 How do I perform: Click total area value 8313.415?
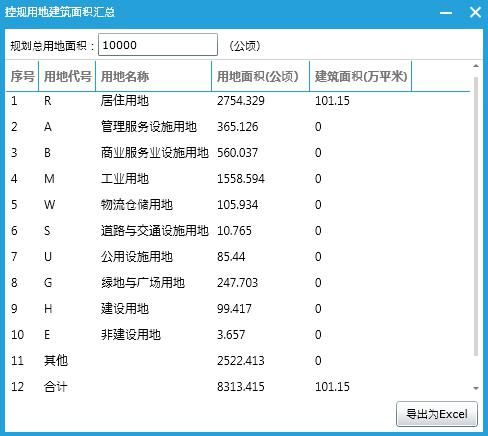[x=241, y=387]
